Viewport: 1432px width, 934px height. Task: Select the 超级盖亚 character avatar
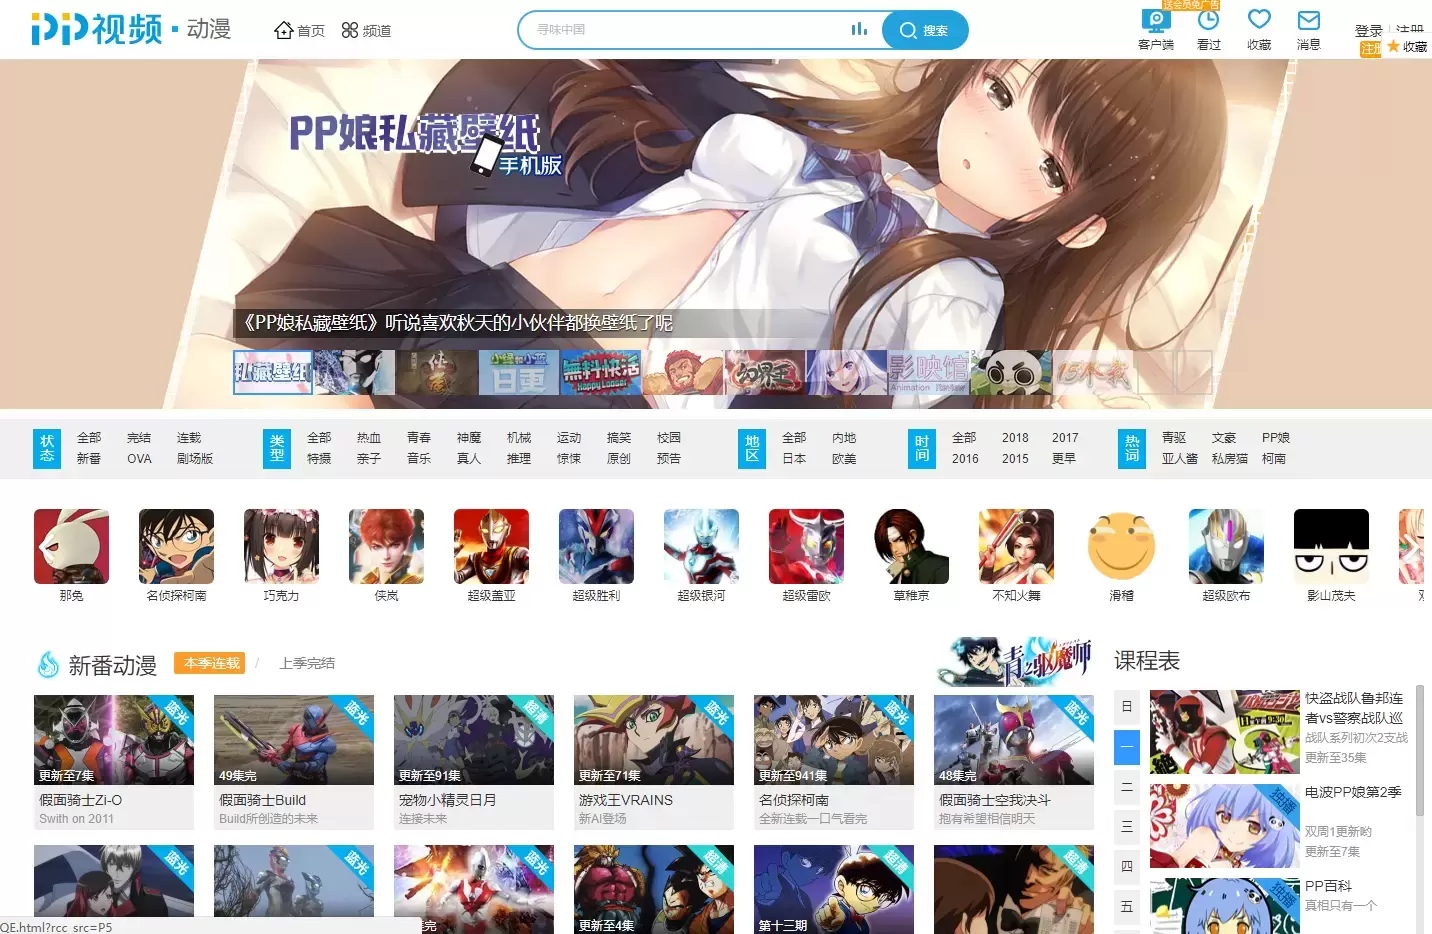(491, 546)
